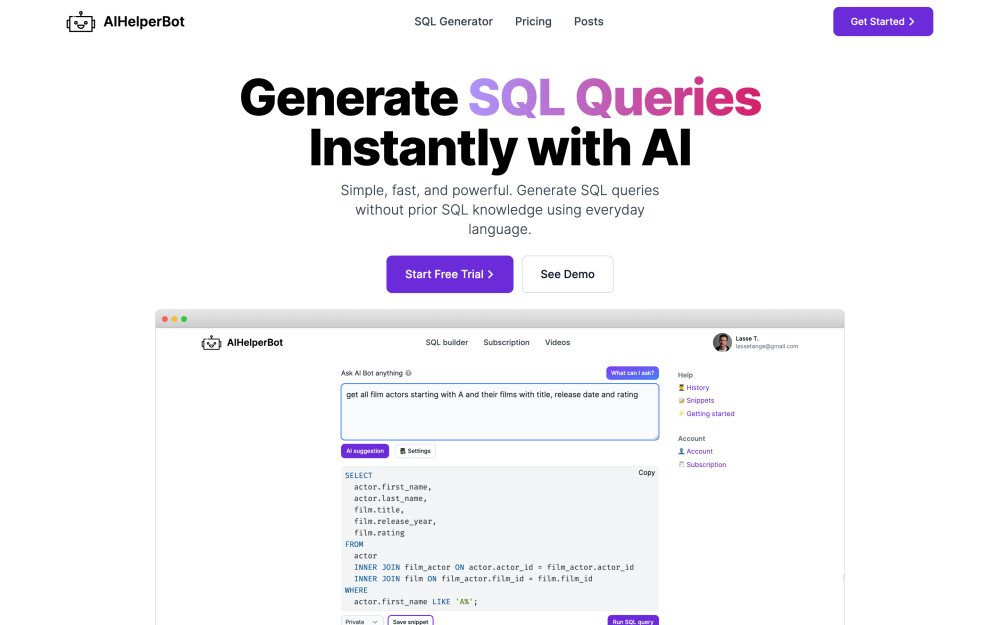Open SQL Generator in top navigation
The image size is (1000, 625).
pyautogui.click(x=453, y=21)
